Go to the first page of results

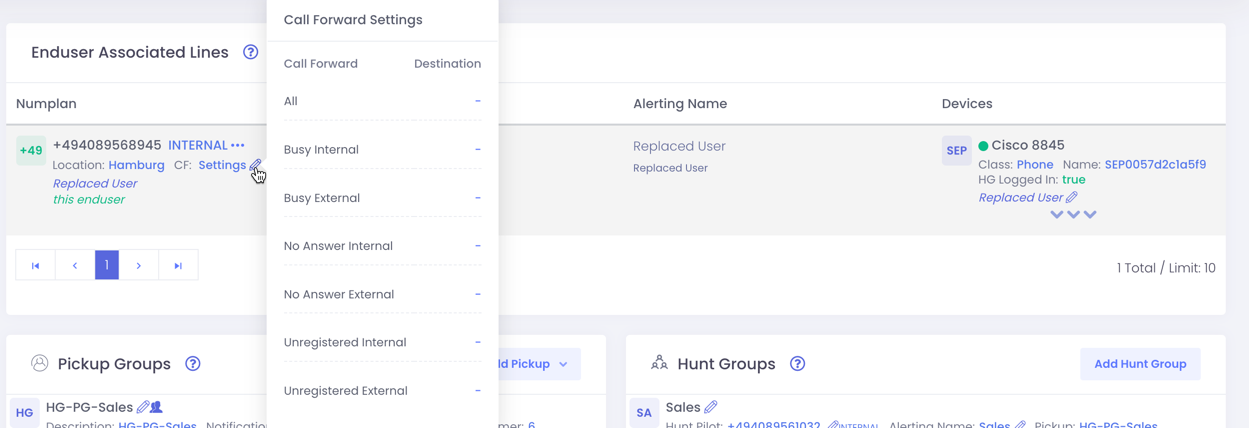click(x=35, y=265)
